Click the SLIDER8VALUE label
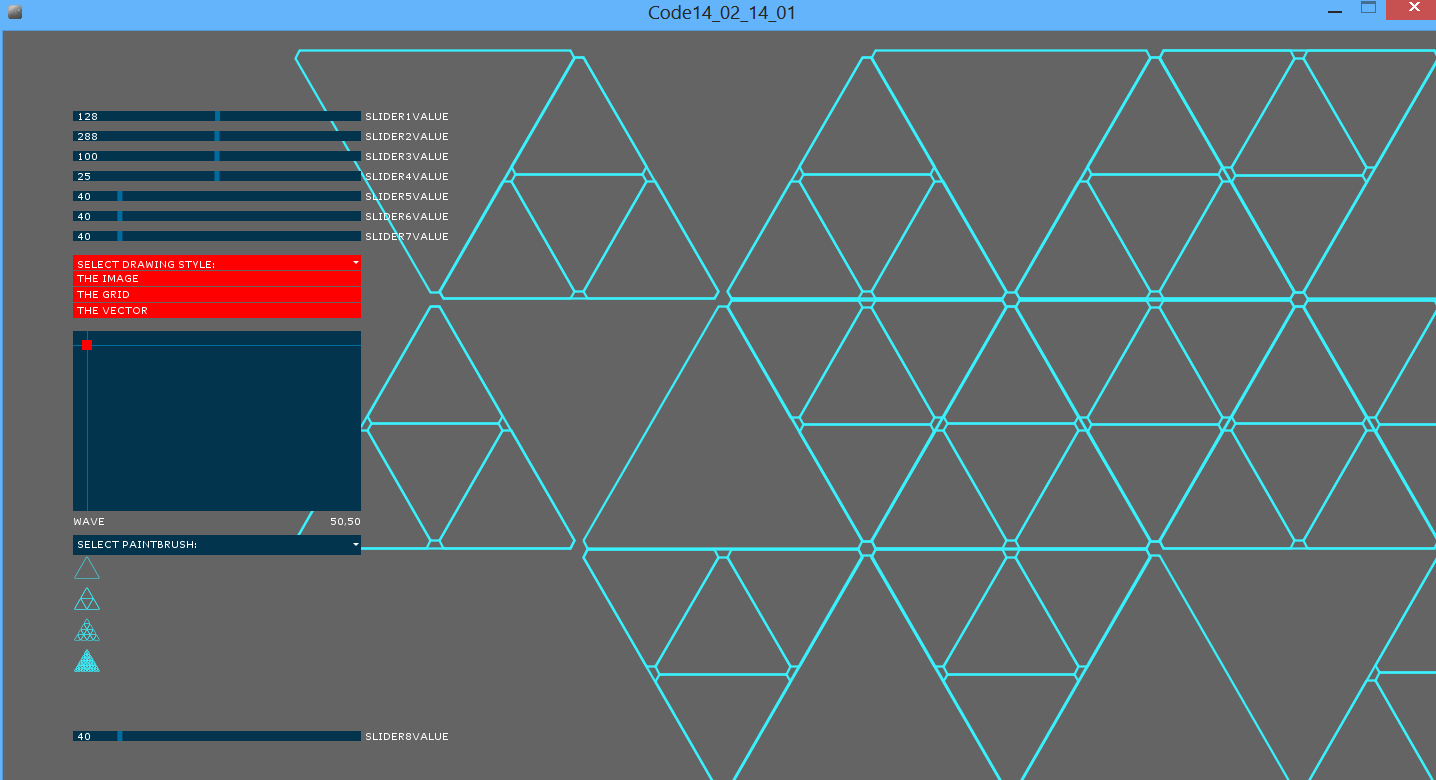The height and width of the screenshot is (780, 1436). point(407,737)
